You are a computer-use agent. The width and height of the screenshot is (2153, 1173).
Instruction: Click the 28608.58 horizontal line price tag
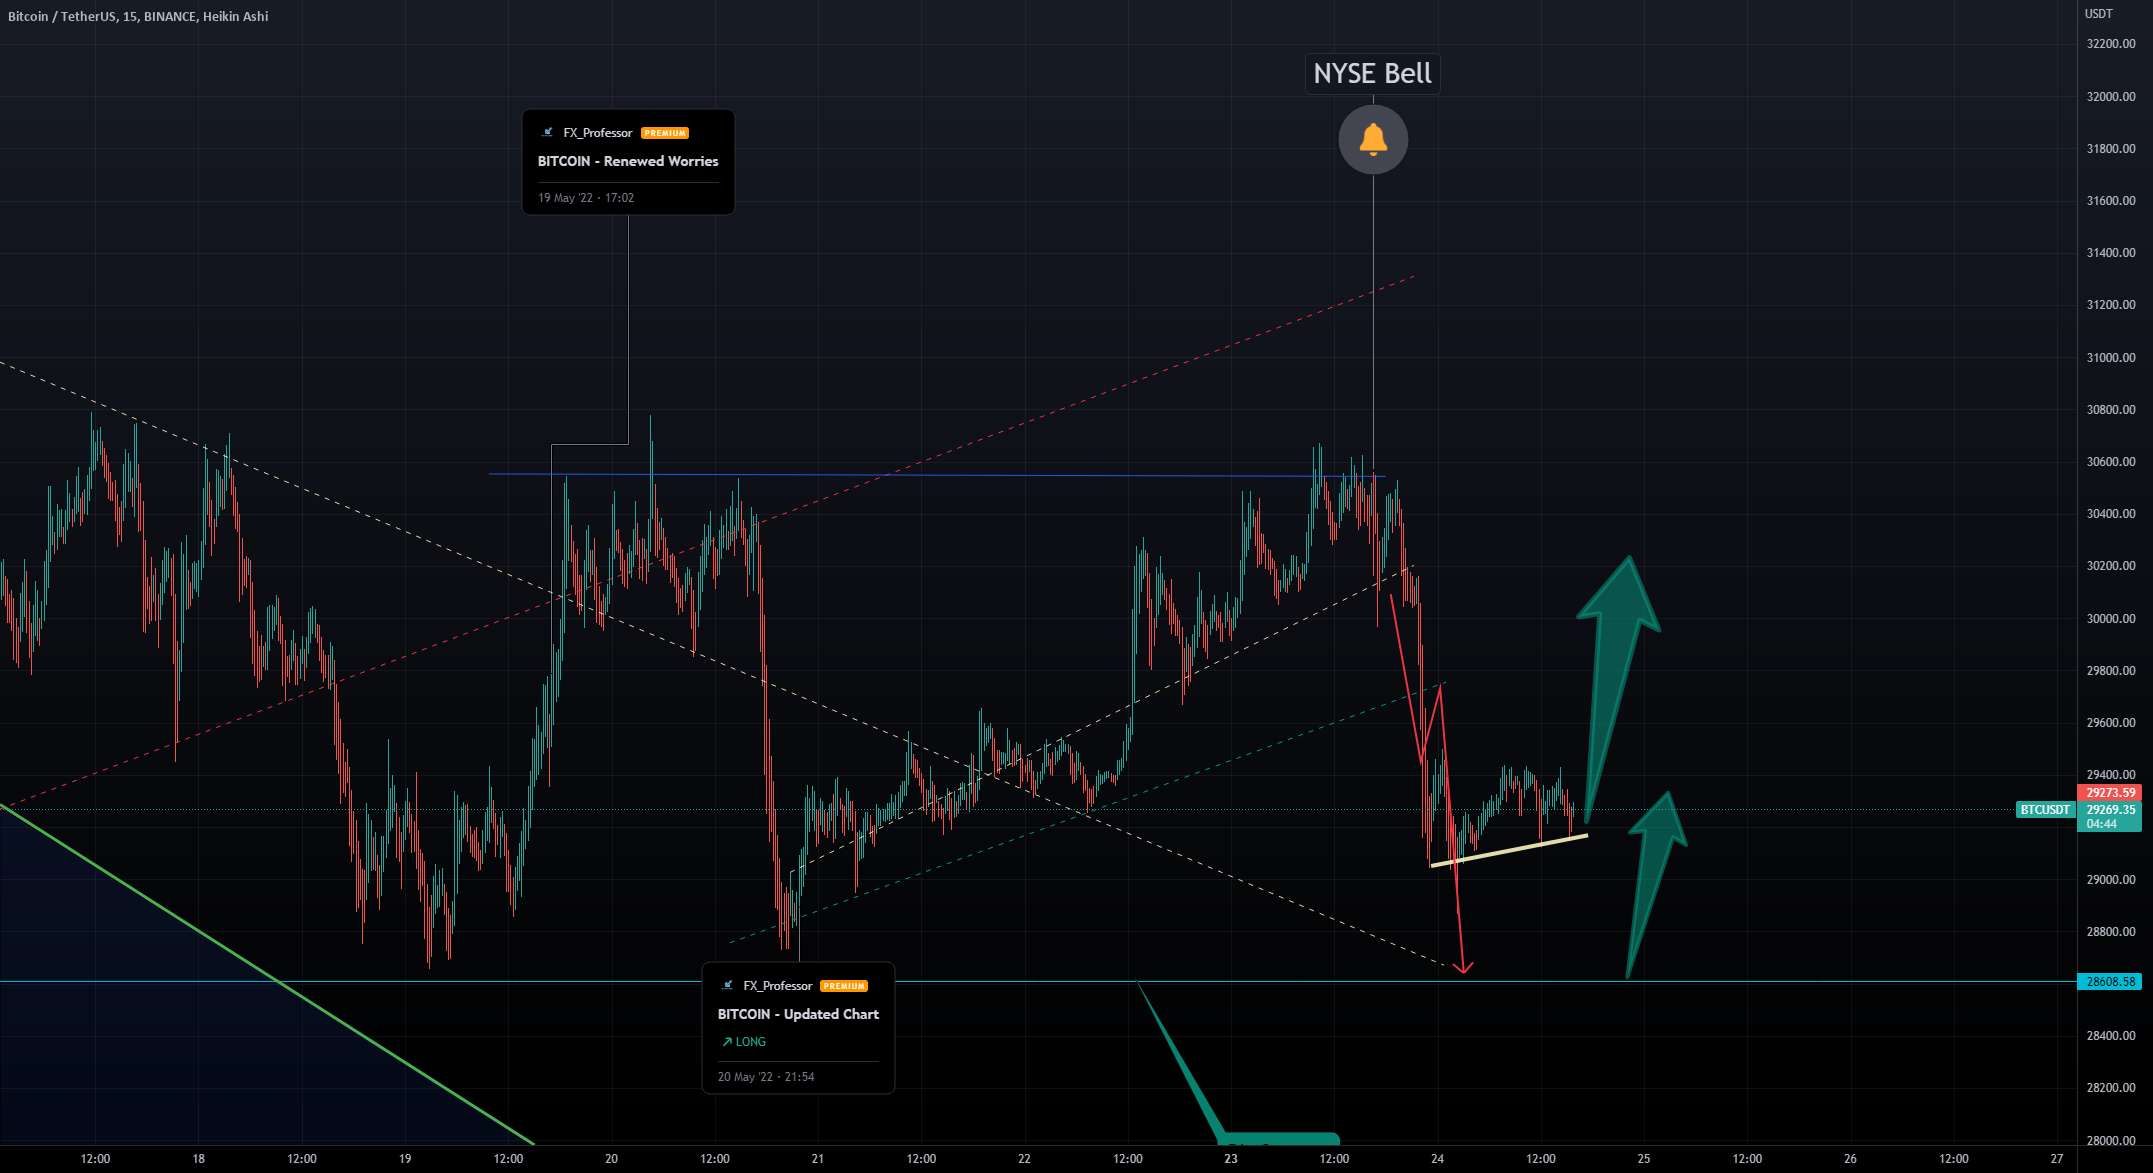click(x=2110, y=982)
